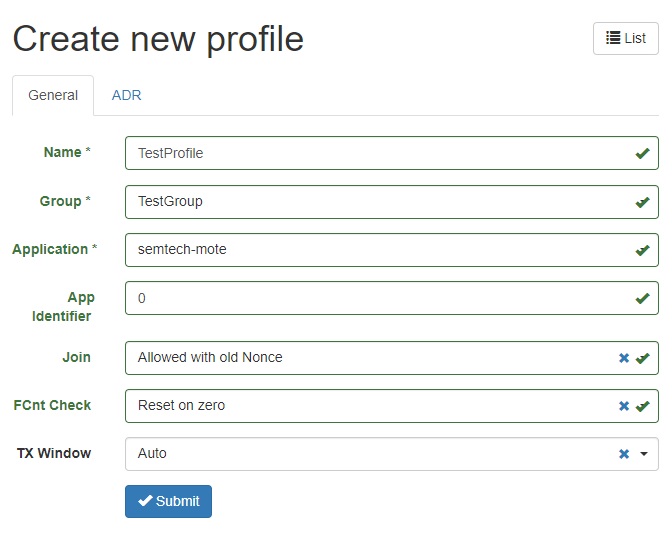
Task: Expand the TX Window dropdown arrow
Action: [644, 454]
